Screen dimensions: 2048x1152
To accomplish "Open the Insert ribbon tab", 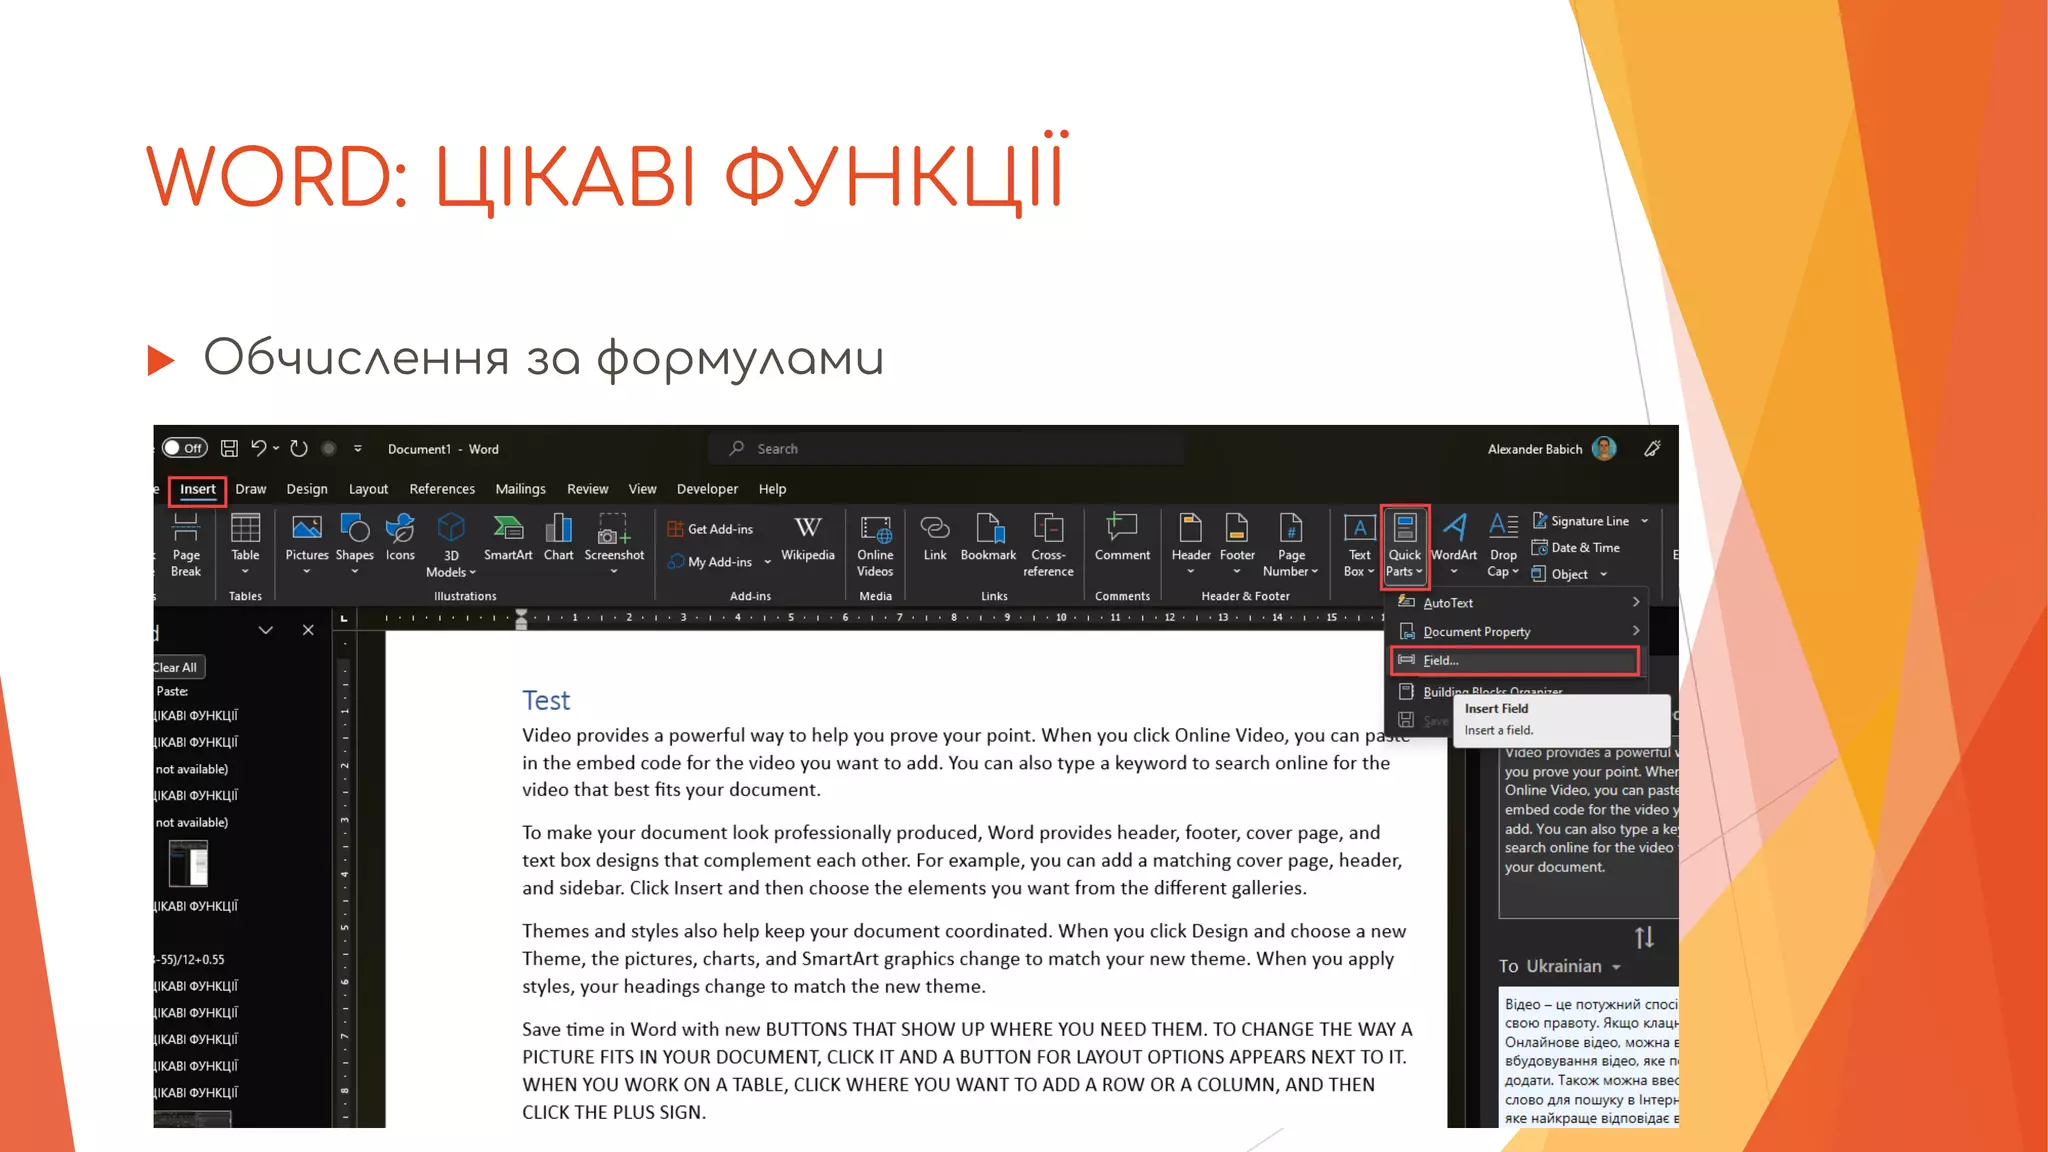I will tap(197, 489).
